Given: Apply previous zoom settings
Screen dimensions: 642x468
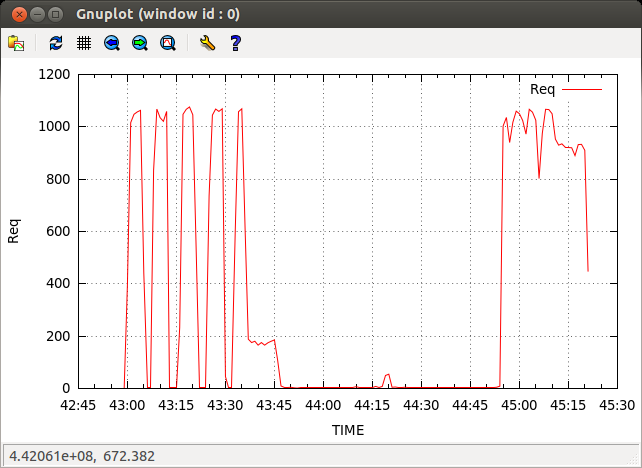Looking at the screenshot, I should (111, 43).
